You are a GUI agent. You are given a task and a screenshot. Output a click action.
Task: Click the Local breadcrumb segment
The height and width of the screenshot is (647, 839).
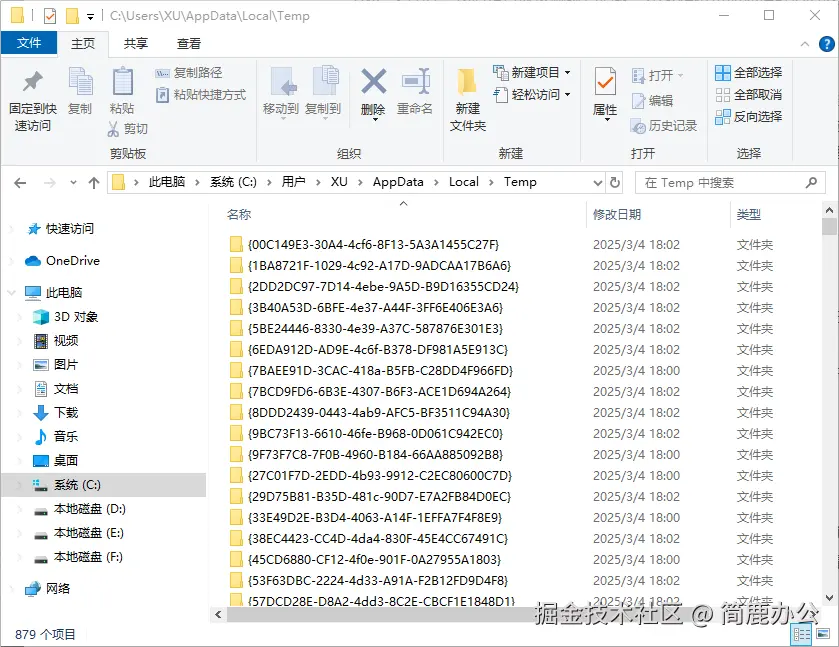point(464,182)
